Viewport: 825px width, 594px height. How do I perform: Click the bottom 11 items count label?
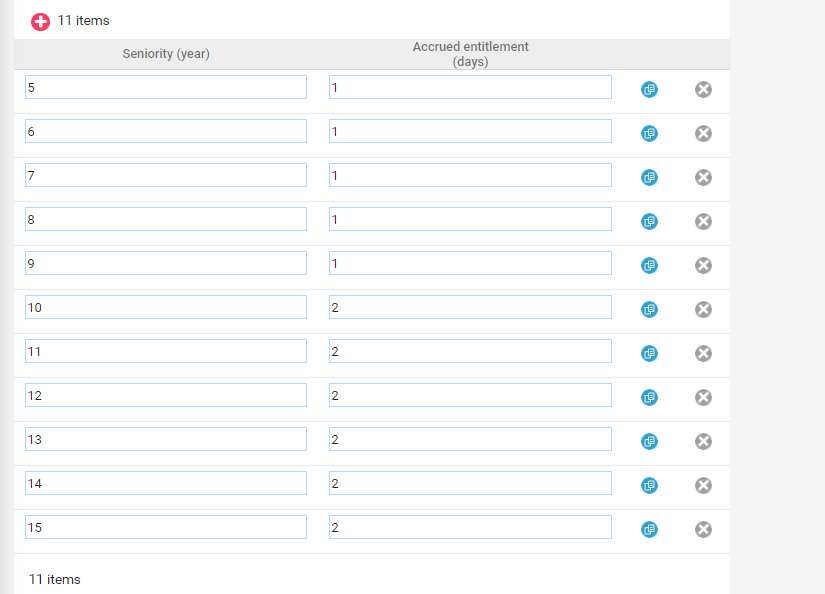55,579
